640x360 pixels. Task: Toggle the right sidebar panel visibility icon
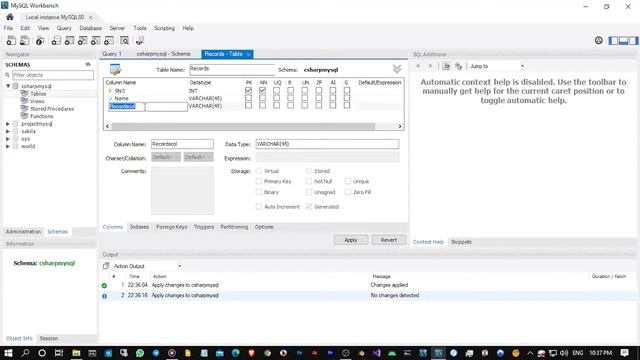[633, 40]
